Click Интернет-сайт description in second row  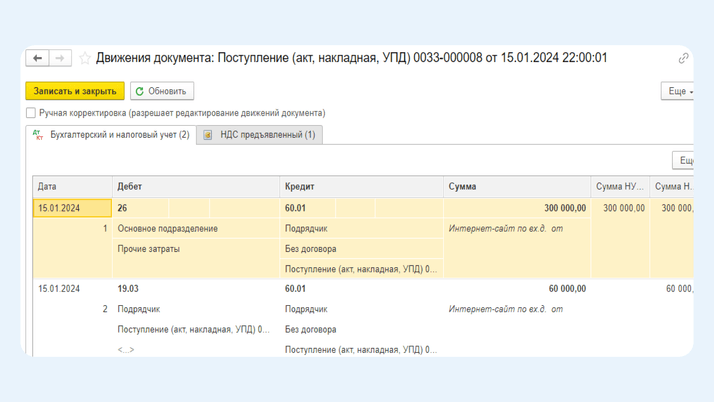[x=506, y=309]
